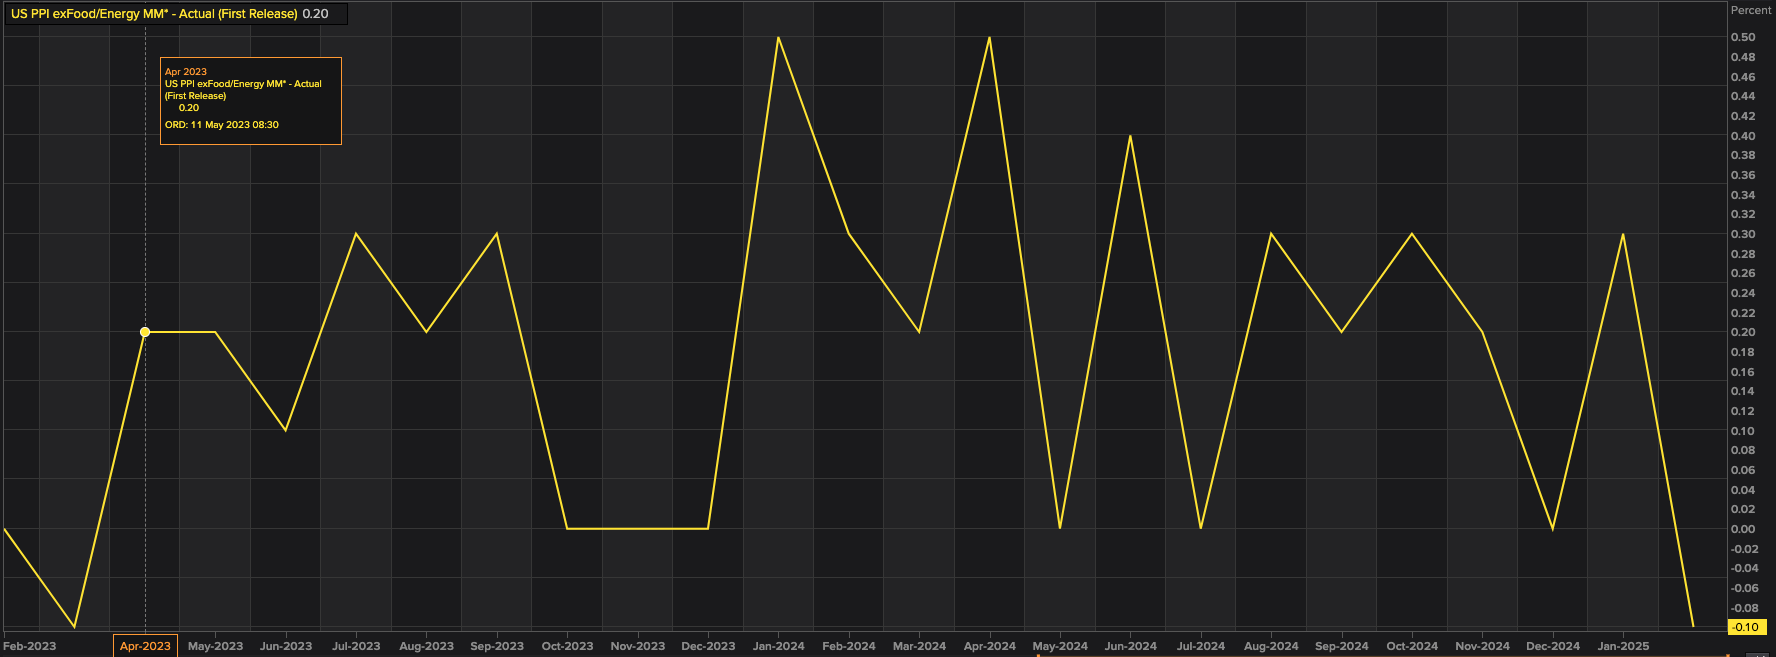Select Apr-2024 on the time axis

(x=989, y=646)
